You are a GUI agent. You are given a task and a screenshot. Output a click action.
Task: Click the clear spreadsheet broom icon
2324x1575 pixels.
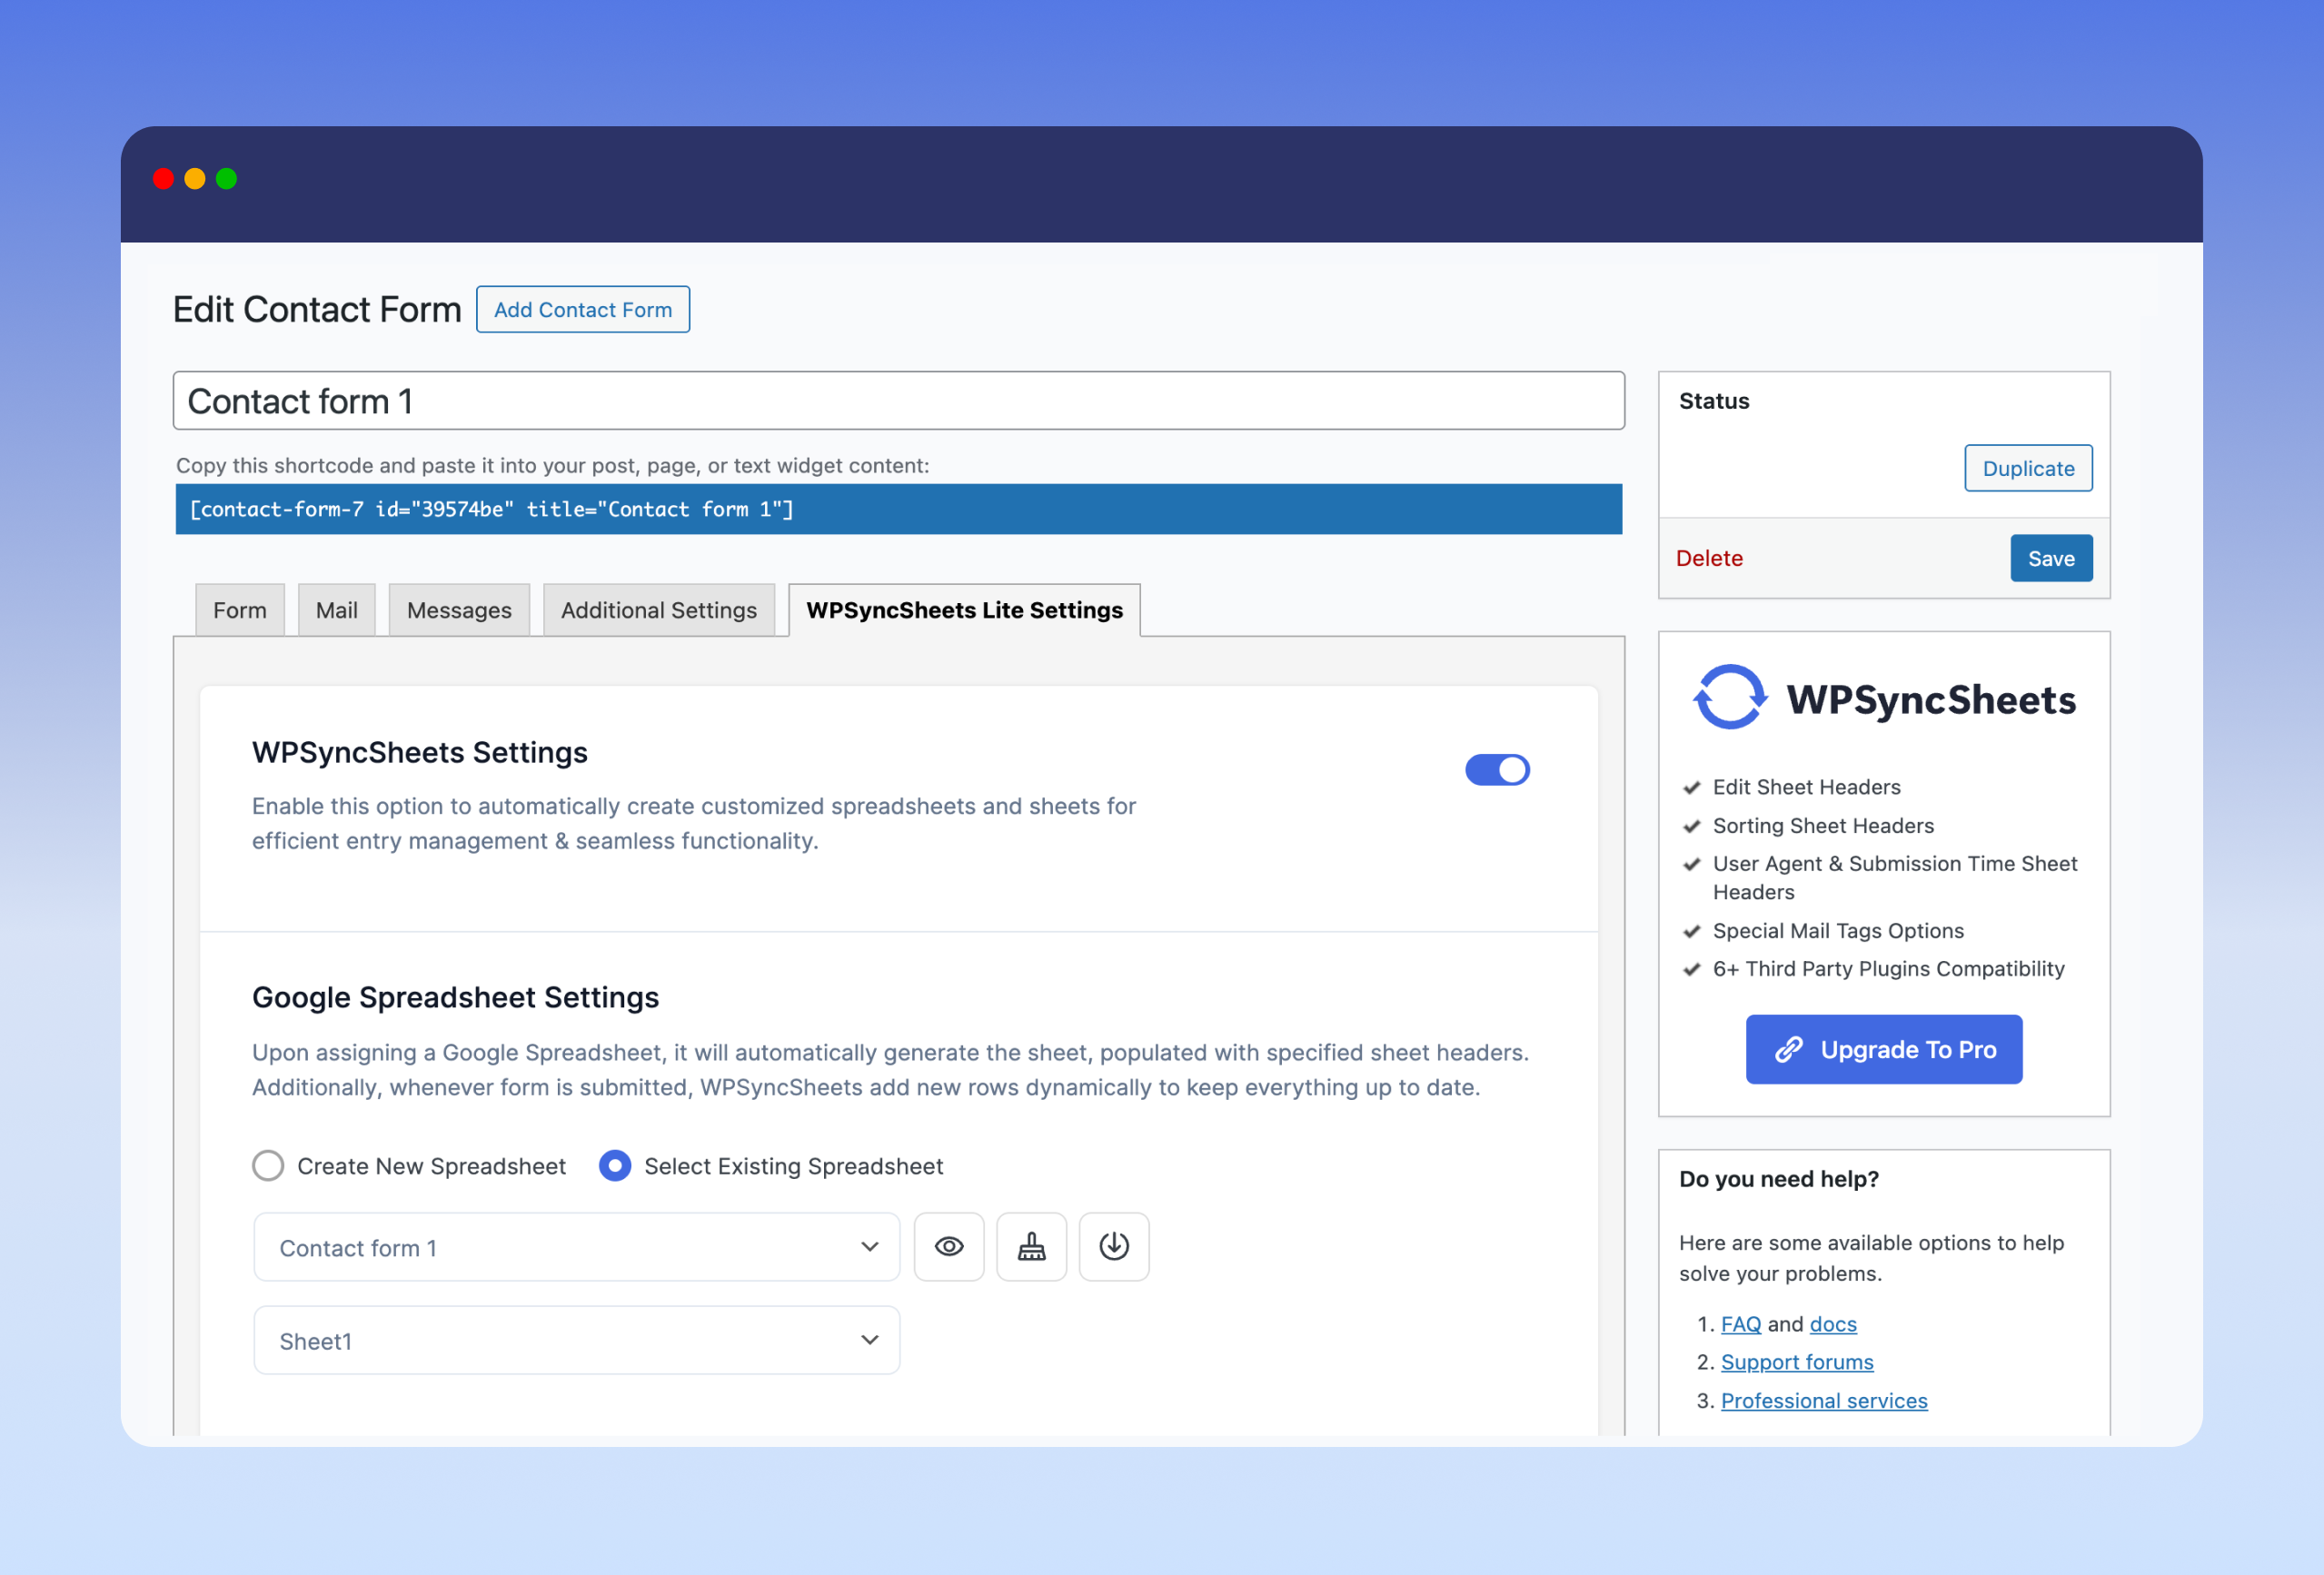(1031, 1246)
